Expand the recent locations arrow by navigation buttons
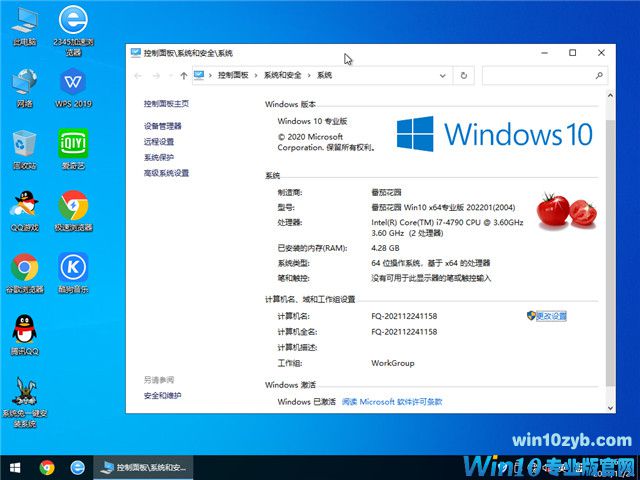Image resolution: width=640 pixels, height=480 pixels. [x=170, y=76]
